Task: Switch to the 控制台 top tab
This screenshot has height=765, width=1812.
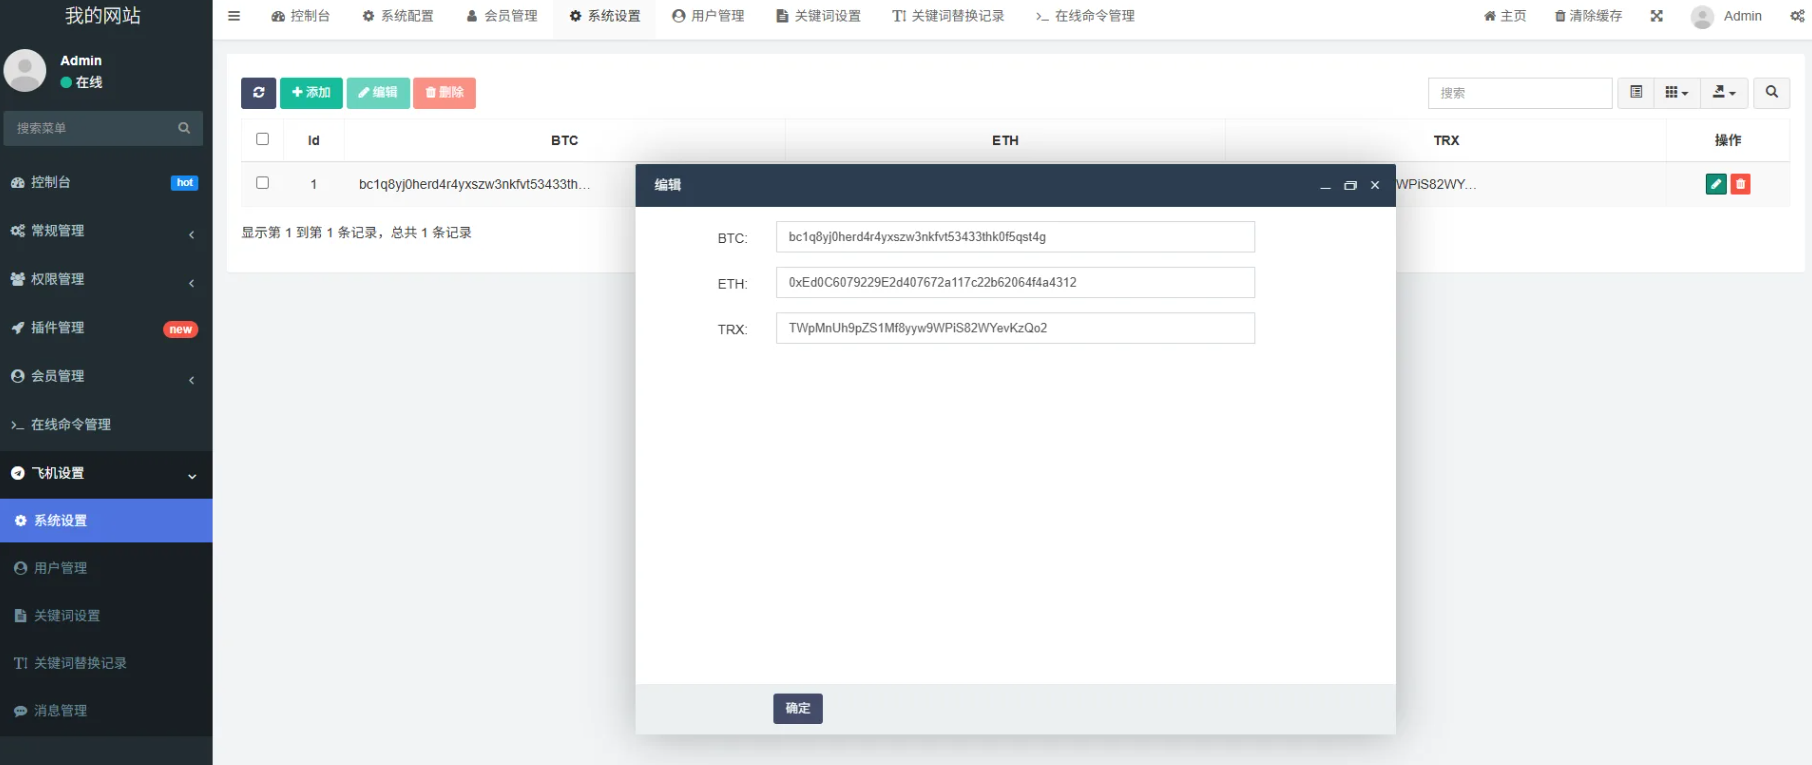Action: 300,16
